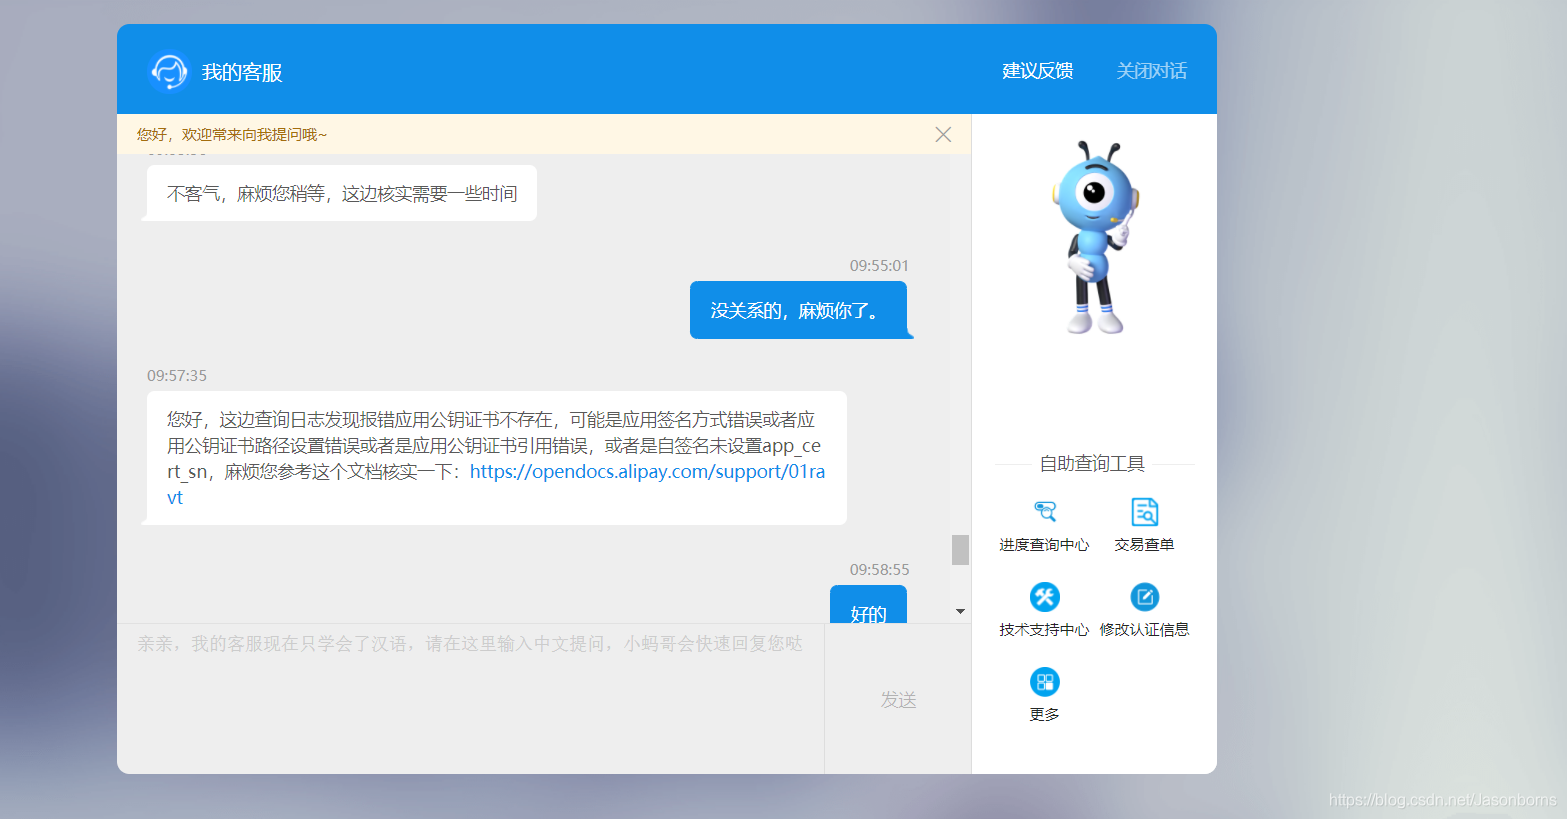The image size is (1567, 819).
Task: Open 建议反馈 feedback link
Action: click(1037, 71)
